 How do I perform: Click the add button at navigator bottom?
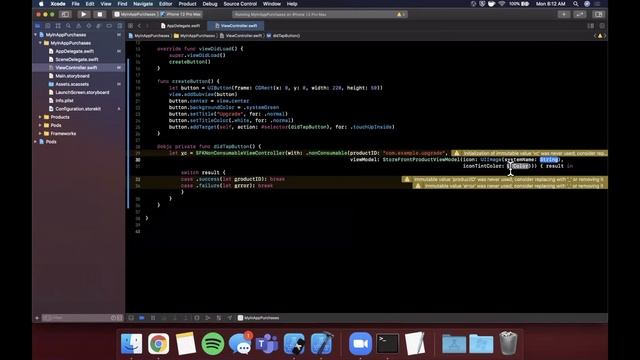tap(37, 318)
